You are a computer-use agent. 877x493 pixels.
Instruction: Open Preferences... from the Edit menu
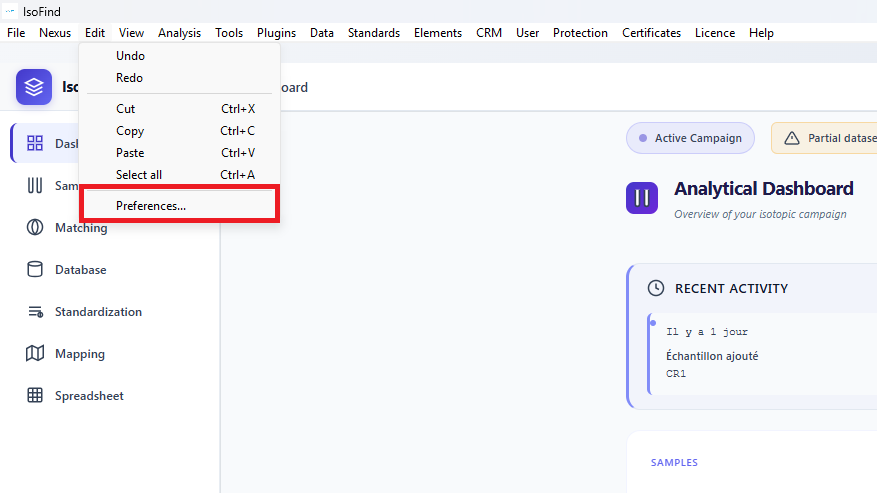point(179,205)
